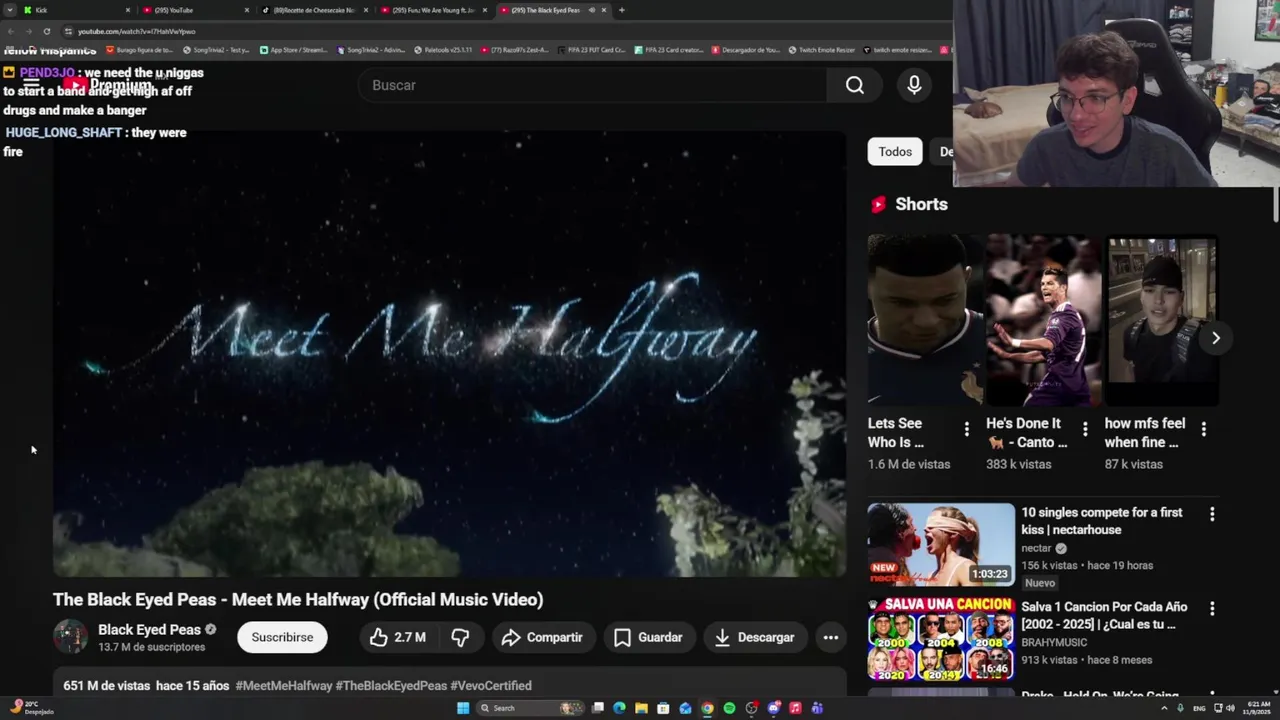Click the Buscar search input field

click(x=595, y=85)
